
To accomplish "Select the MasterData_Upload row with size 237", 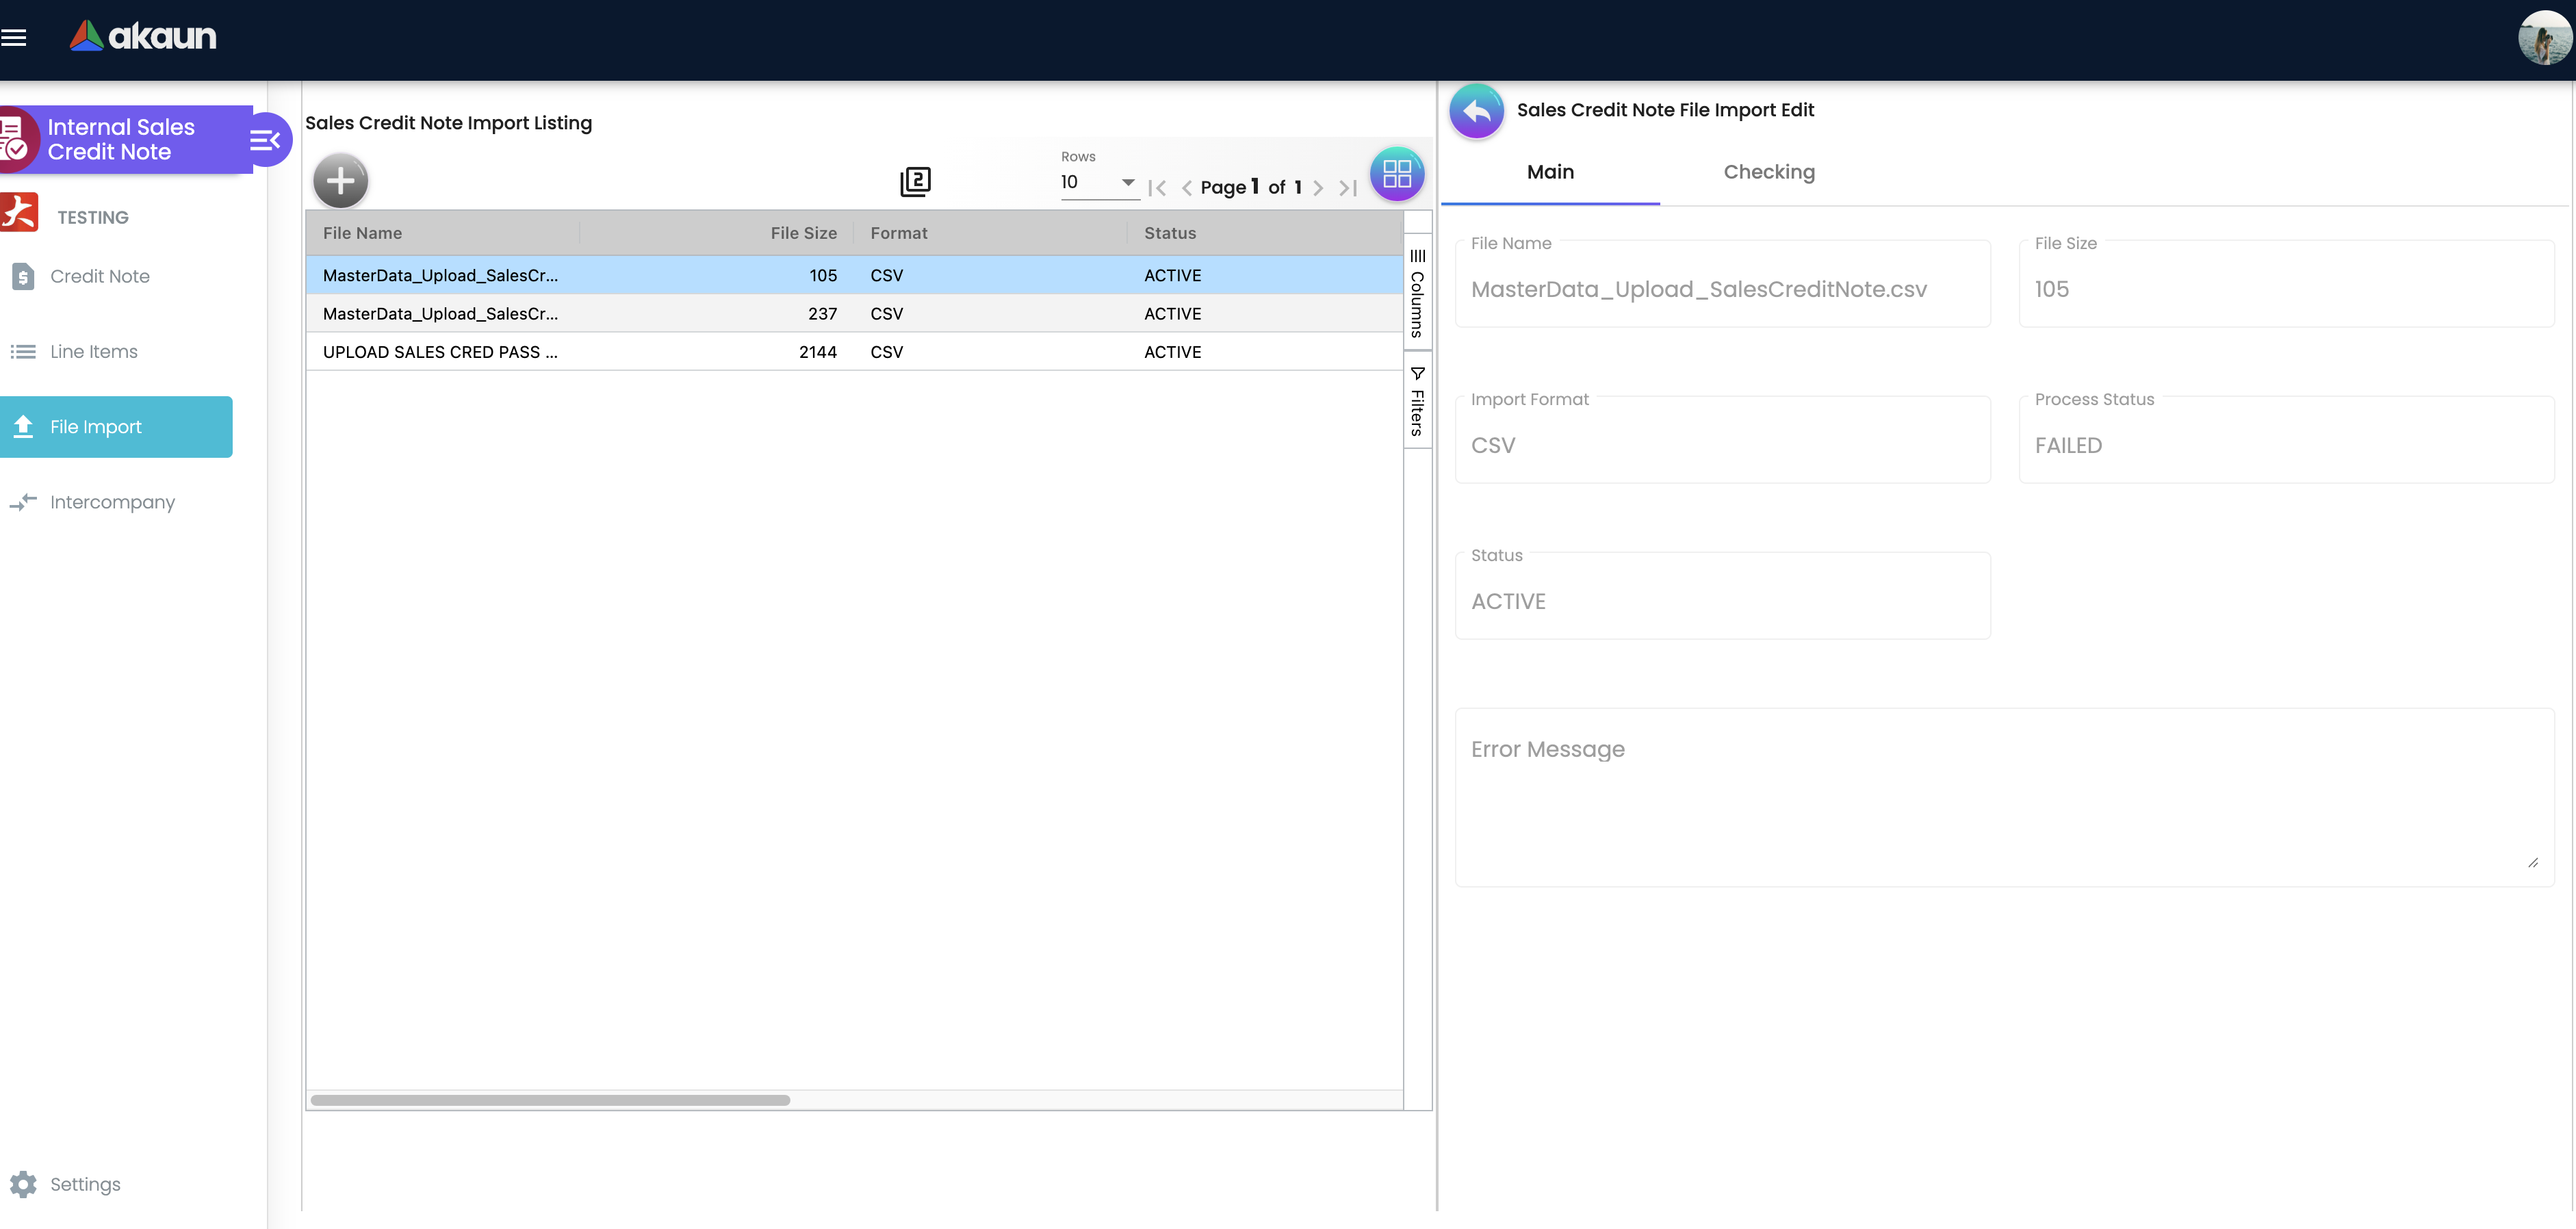I will click(854, 314).
